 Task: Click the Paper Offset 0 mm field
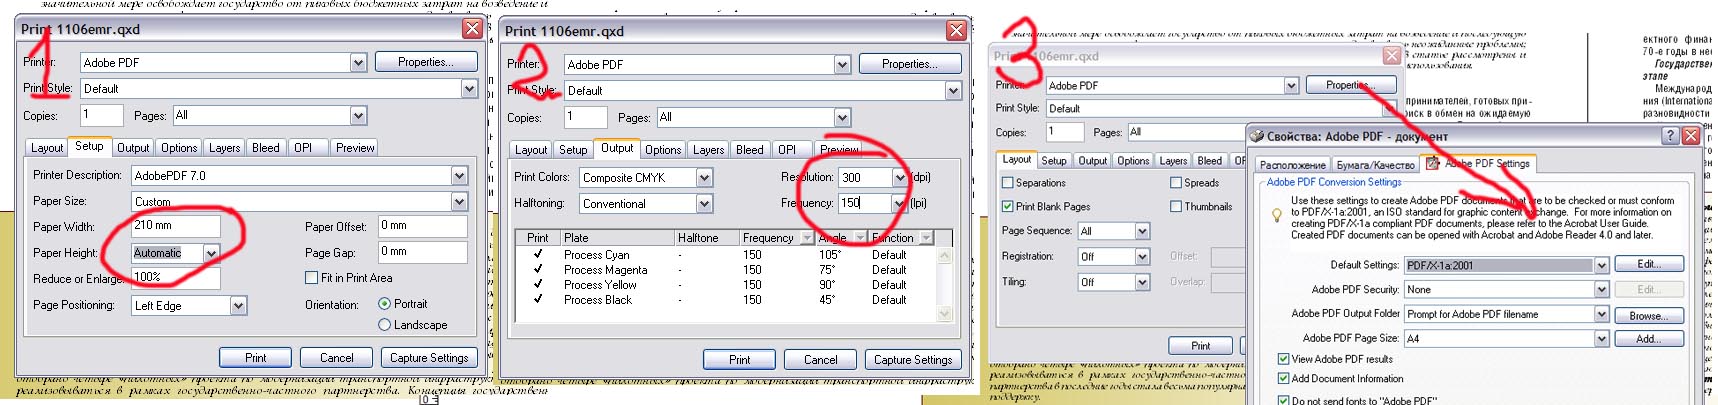(423, 226)
